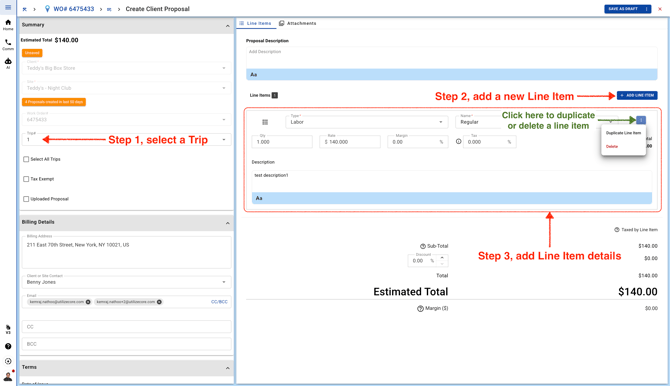
Task: Click the Margin ($) help icon
Action: pos(420,309)
